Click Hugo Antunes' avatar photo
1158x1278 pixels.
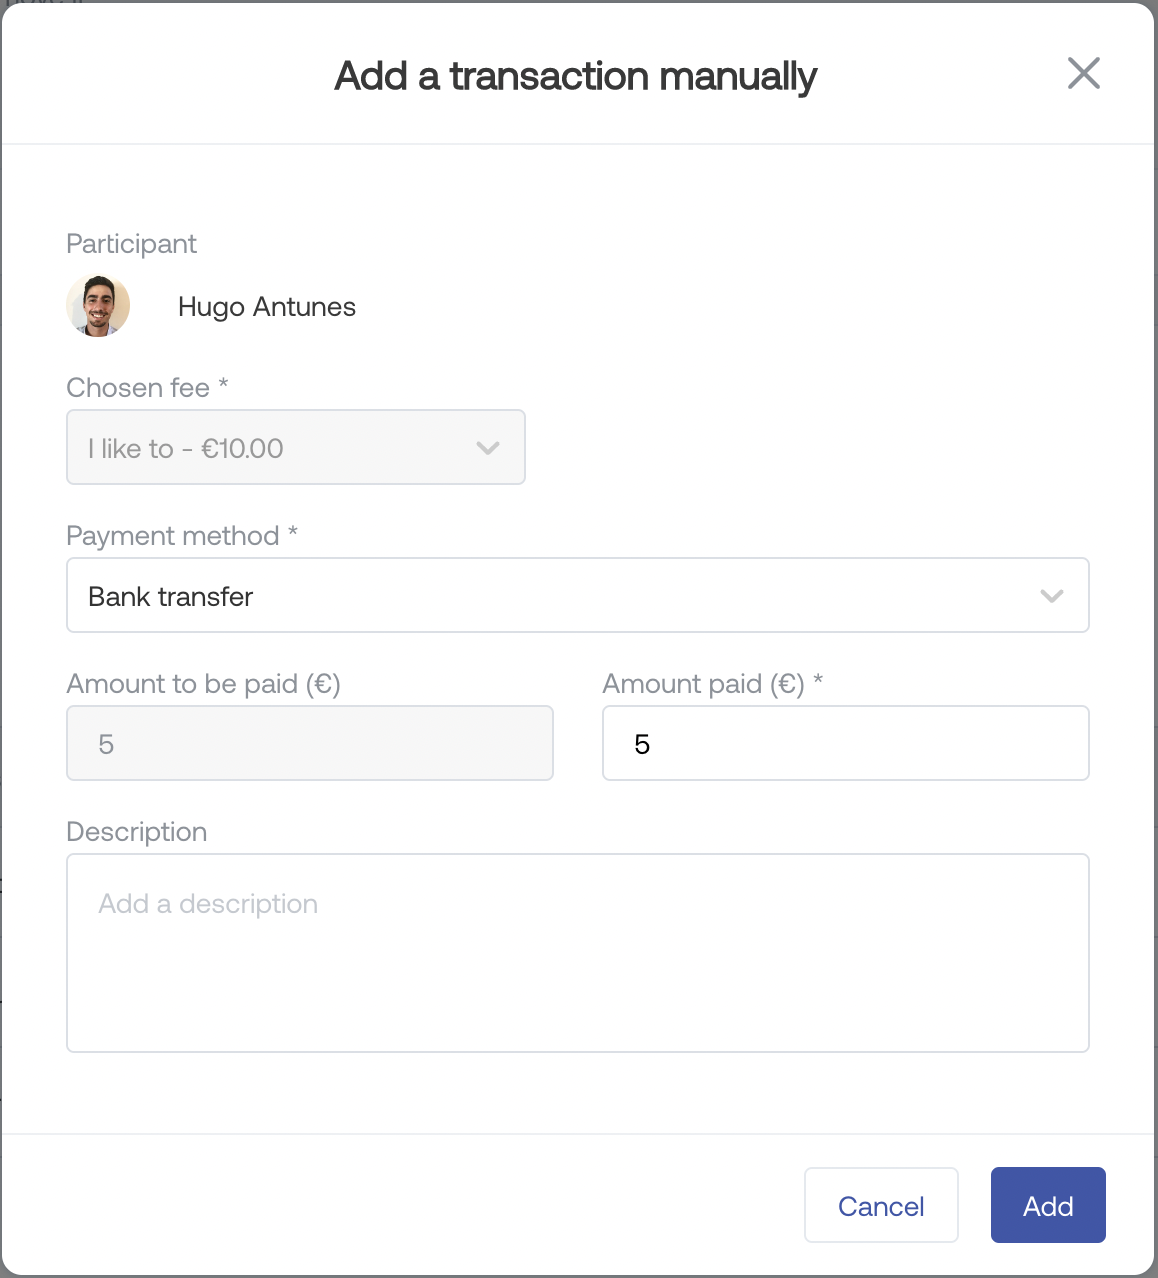pos(98,306)
